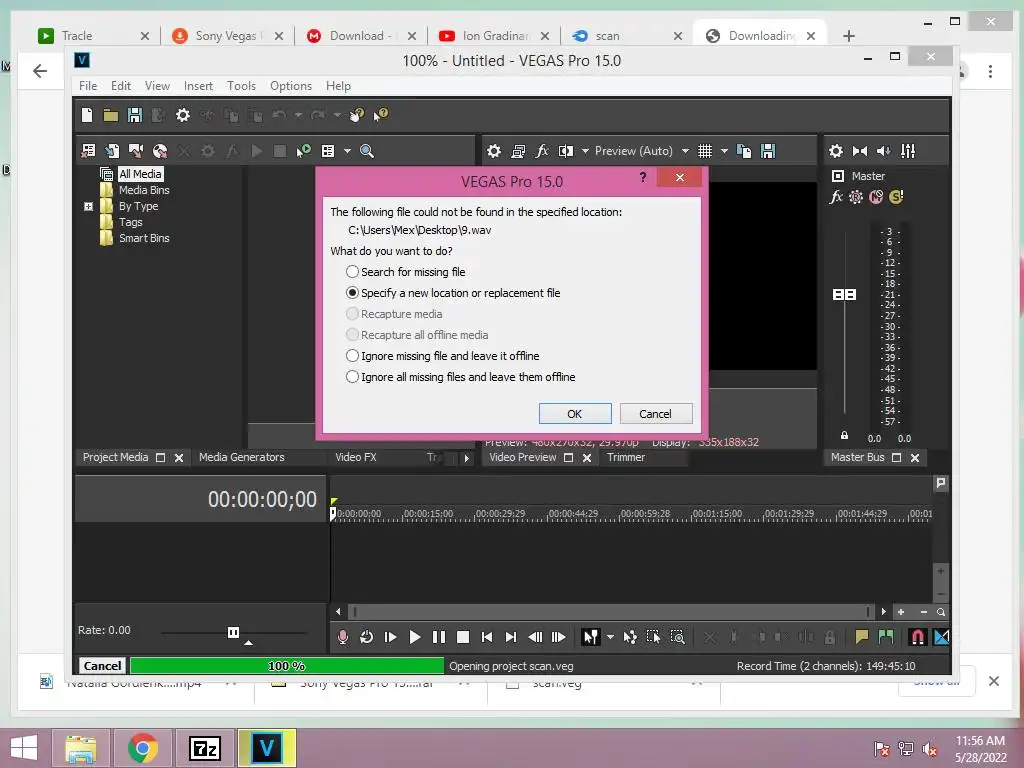
Task: Open the edit tool dropdown arrow in transport
Action: [610, 637]
